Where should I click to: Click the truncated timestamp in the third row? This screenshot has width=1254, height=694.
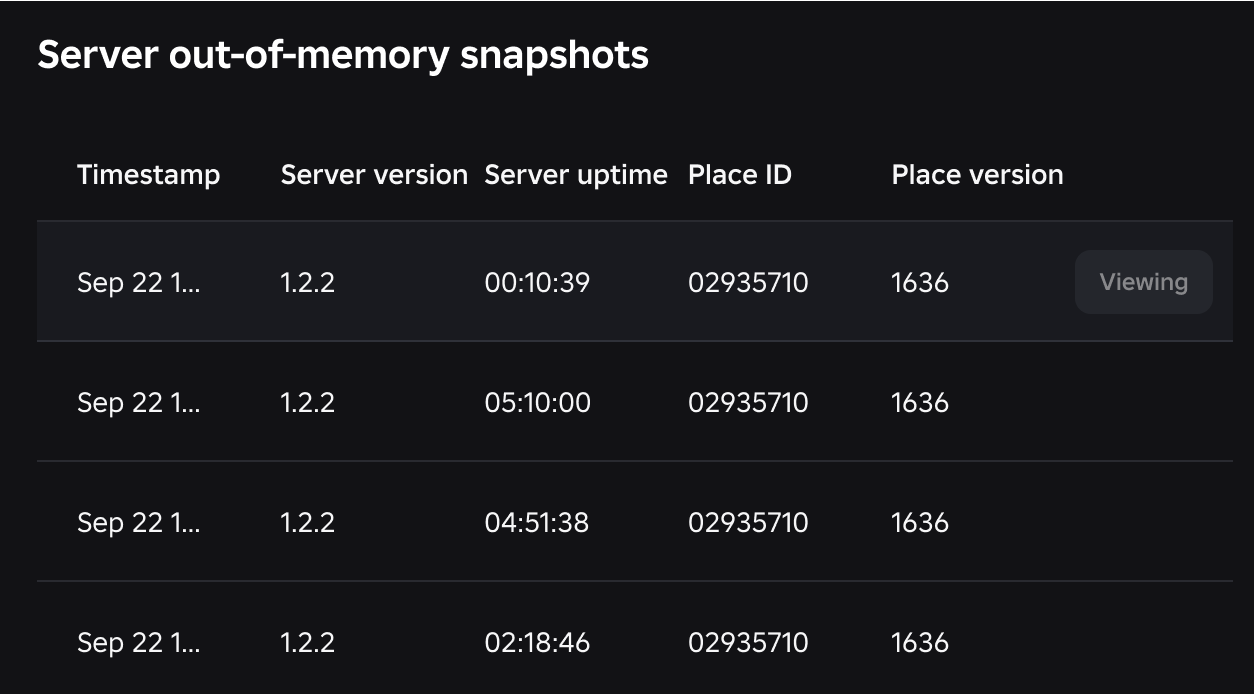pos(139,523)
